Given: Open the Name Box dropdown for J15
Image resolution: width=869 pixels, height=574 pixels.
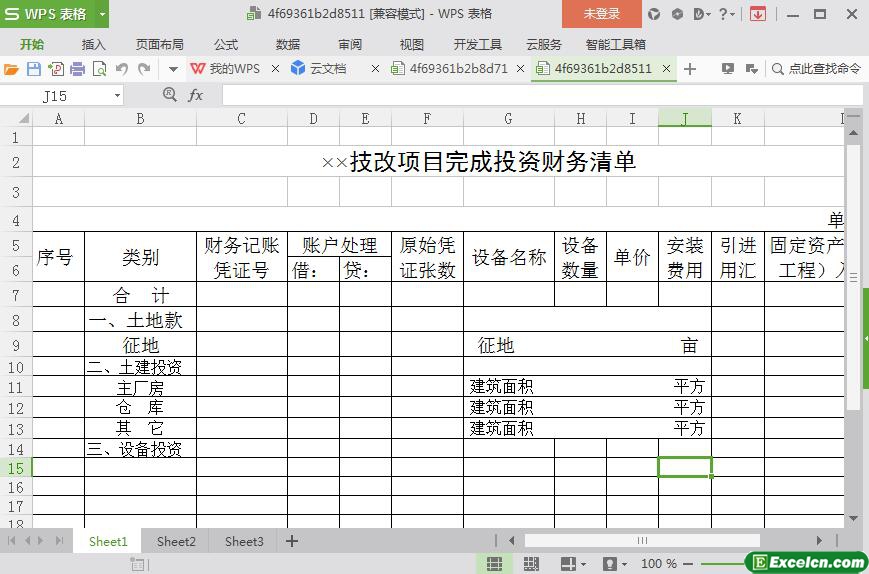Looking at the screenshot, I should click(117, 96).
